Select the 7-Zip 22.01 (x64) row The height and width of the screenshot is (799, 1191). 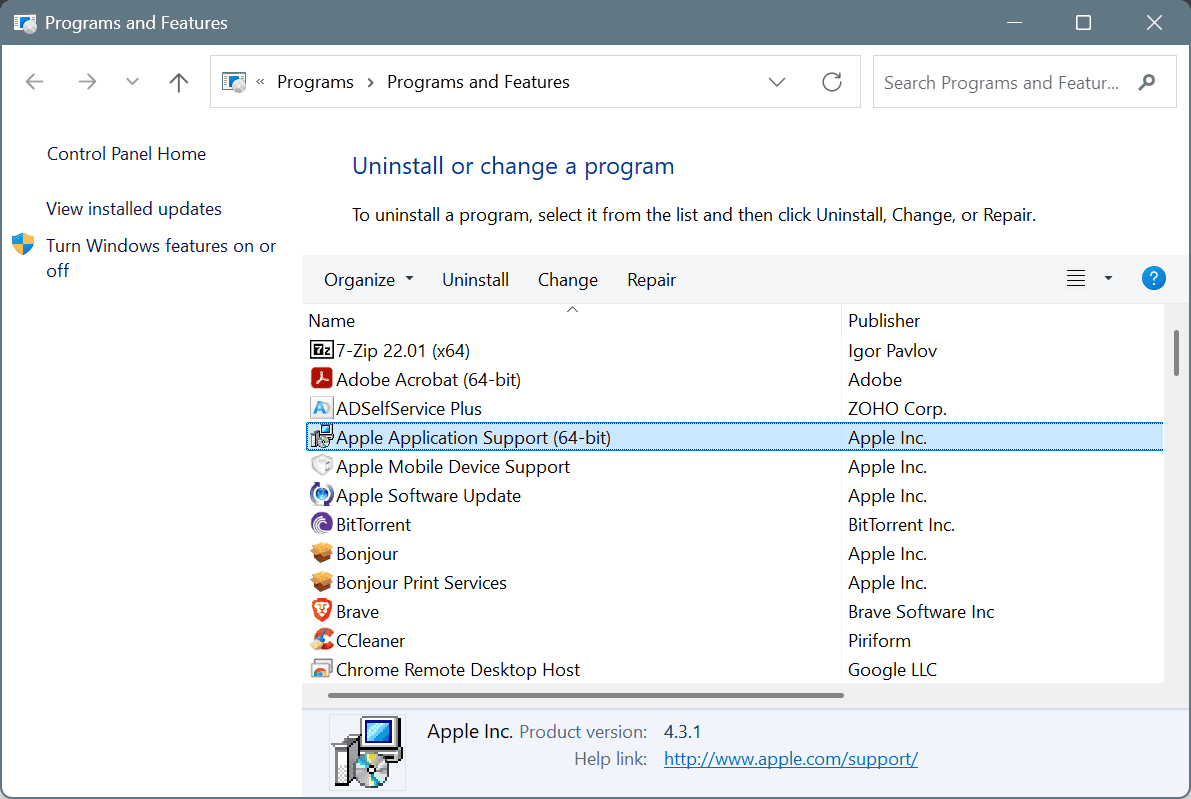click(x=734, y=350)
